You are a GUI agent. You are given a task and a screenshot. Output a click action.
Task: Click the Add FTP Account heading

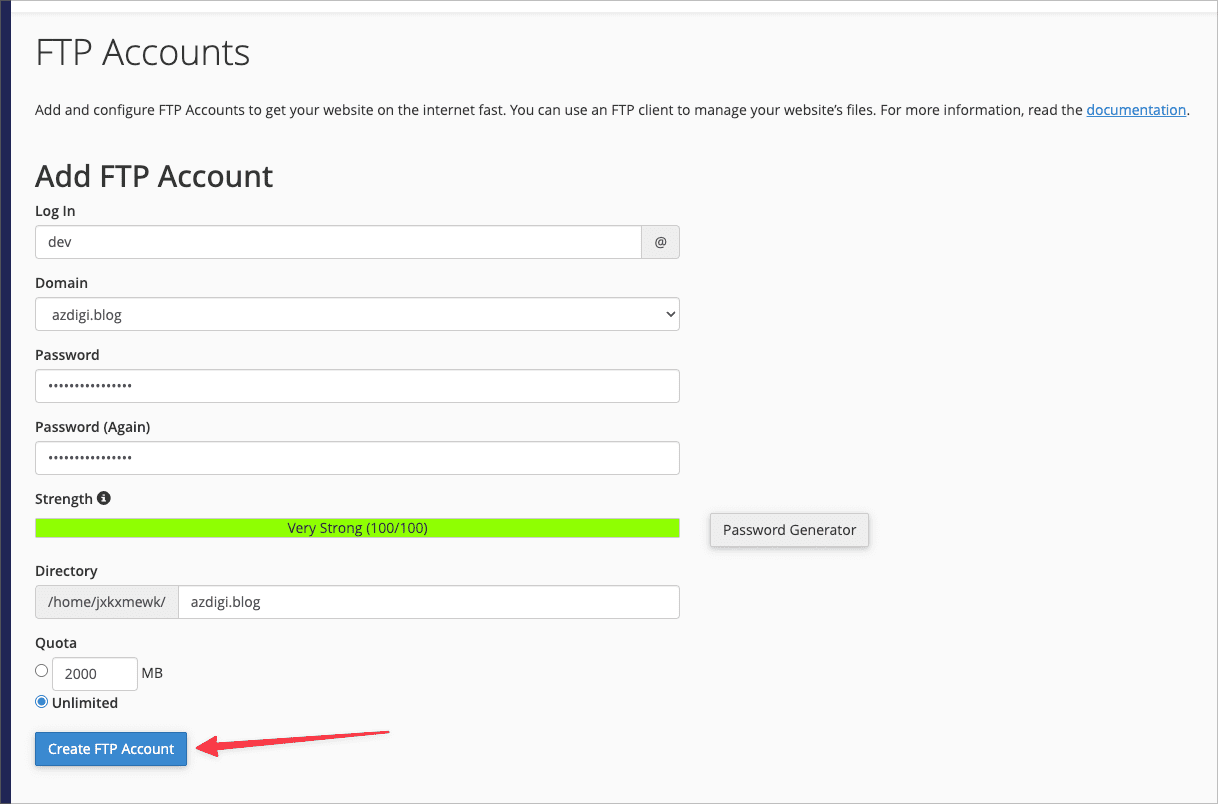coord(154,176)
